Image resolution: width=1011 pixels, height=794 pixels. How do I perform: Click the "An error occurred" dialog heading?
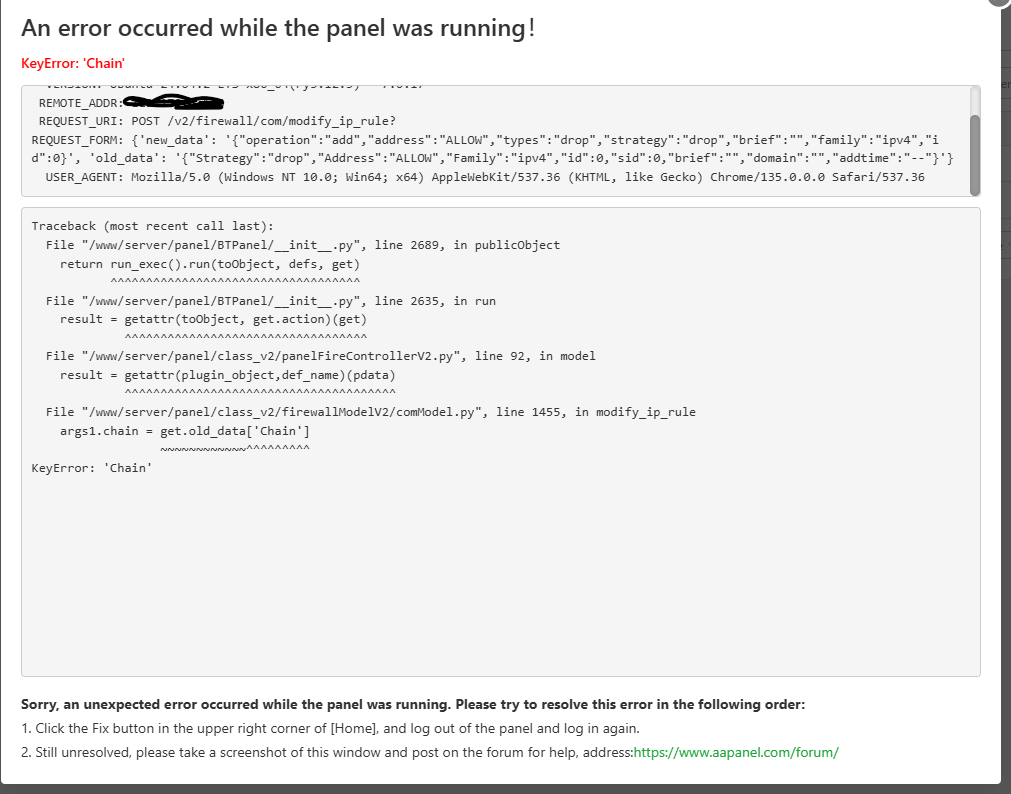coord(278,28)
